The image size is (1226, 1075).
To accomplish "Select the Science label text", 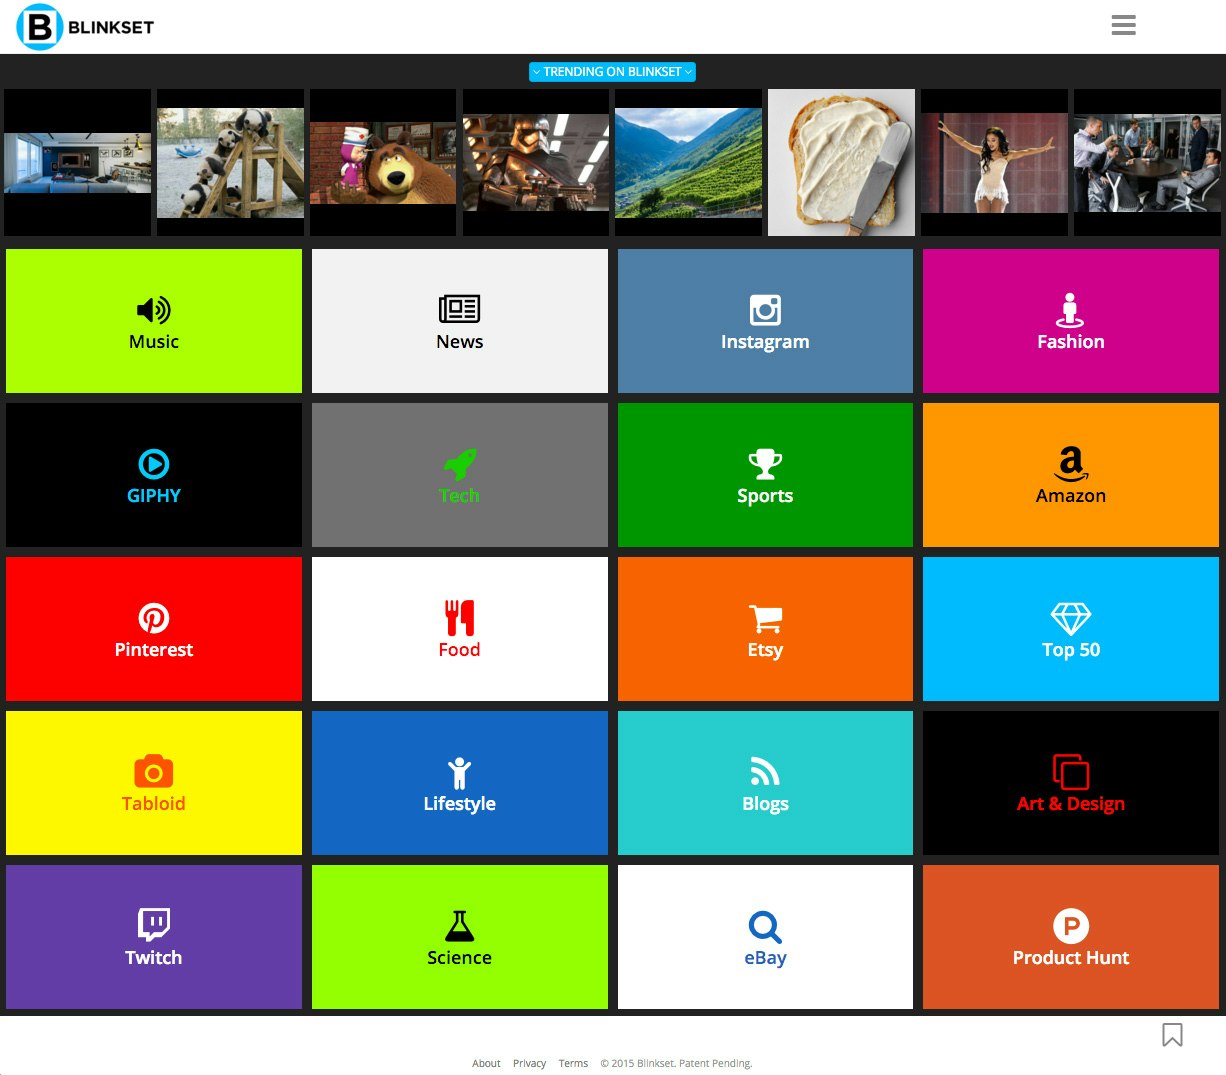I will [460, 957].
